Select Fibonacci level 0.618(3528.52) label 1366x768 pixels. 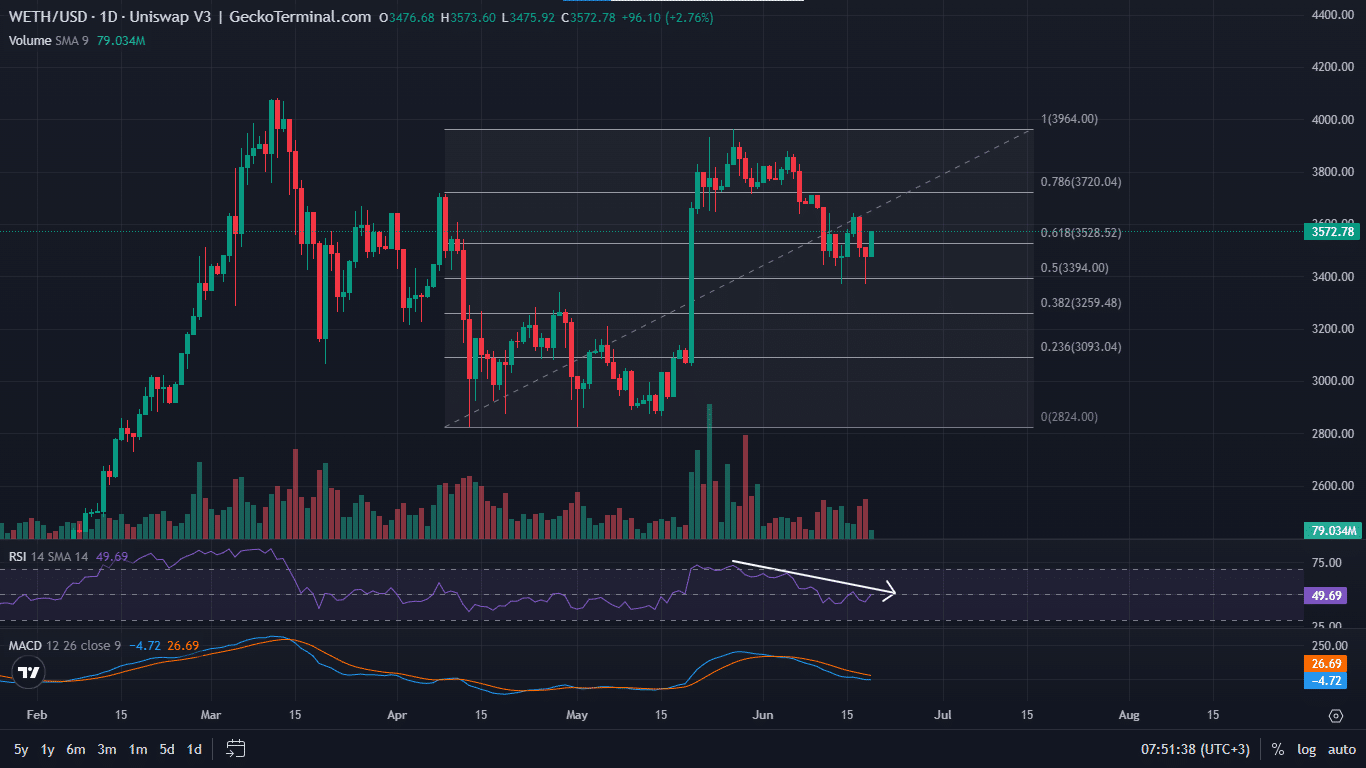pyautogui.click(x=1081, y=233)
